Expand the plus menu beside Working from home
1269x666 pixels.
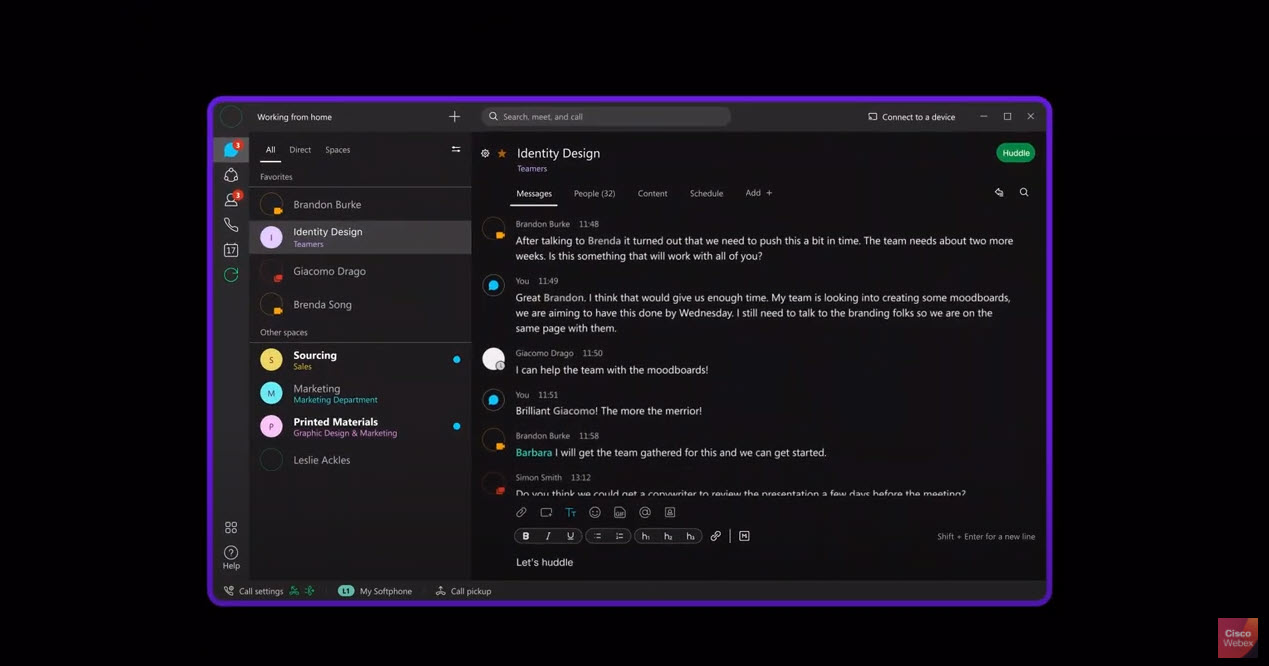coord(454,117)
